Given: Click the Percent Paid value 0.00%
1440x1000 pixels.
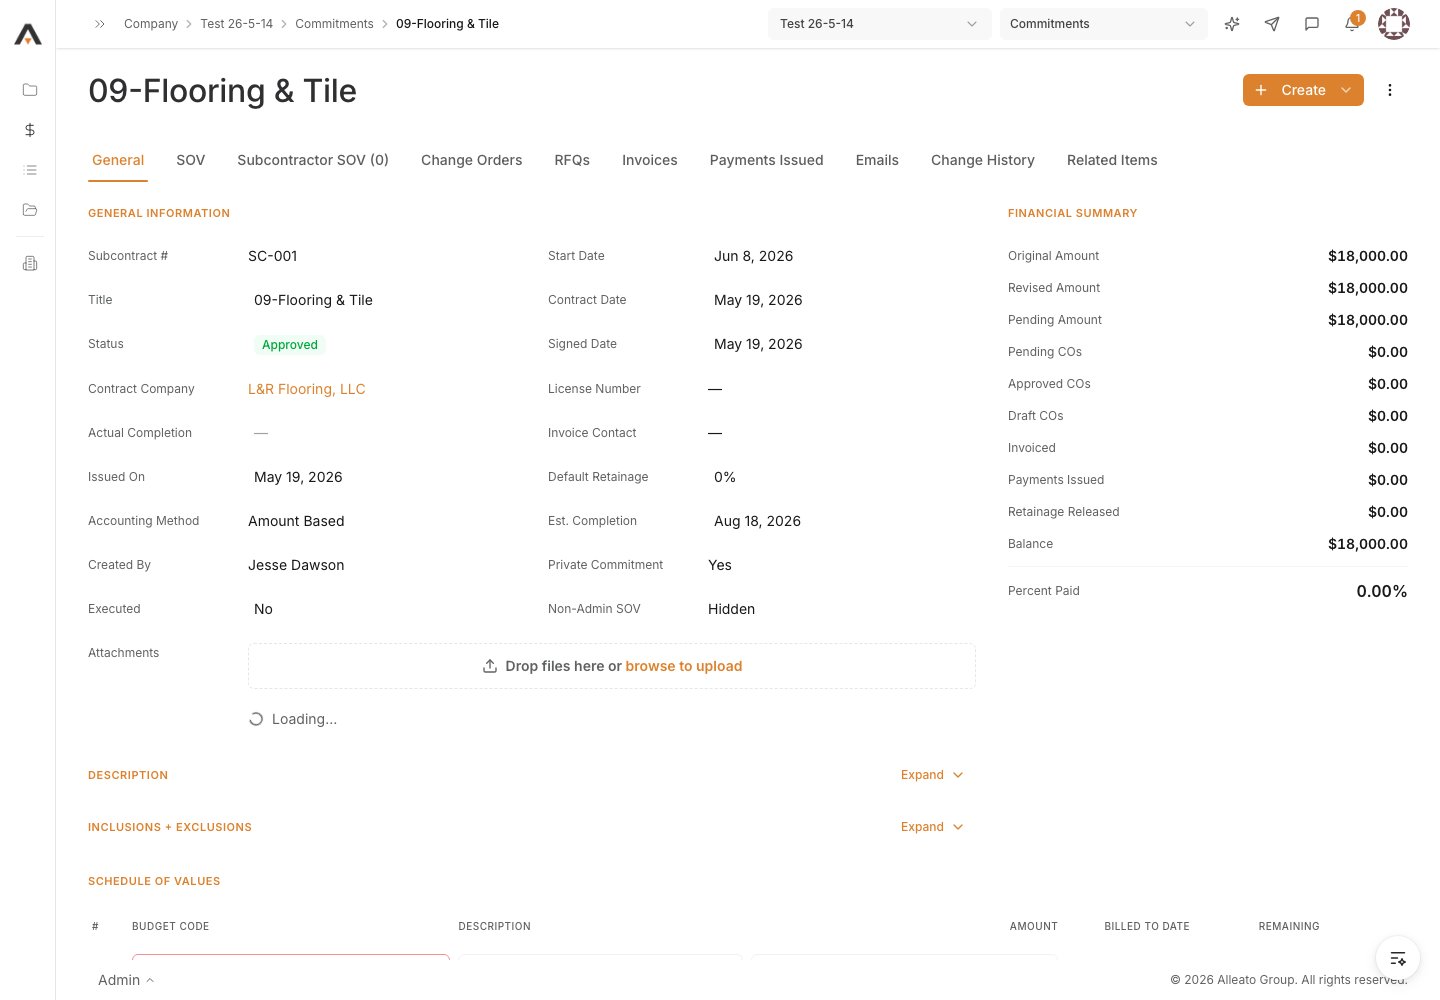Looking at the screenshot, I should coord(1382,591).
